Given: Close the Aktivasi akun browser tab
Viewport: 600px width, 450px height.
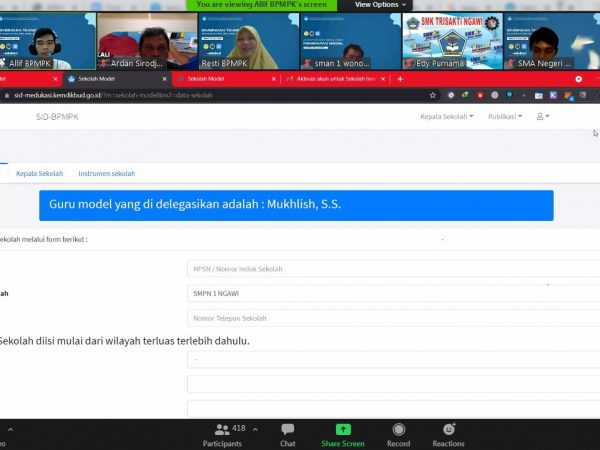Looking at the screenshot, I should tap(383, 79).
